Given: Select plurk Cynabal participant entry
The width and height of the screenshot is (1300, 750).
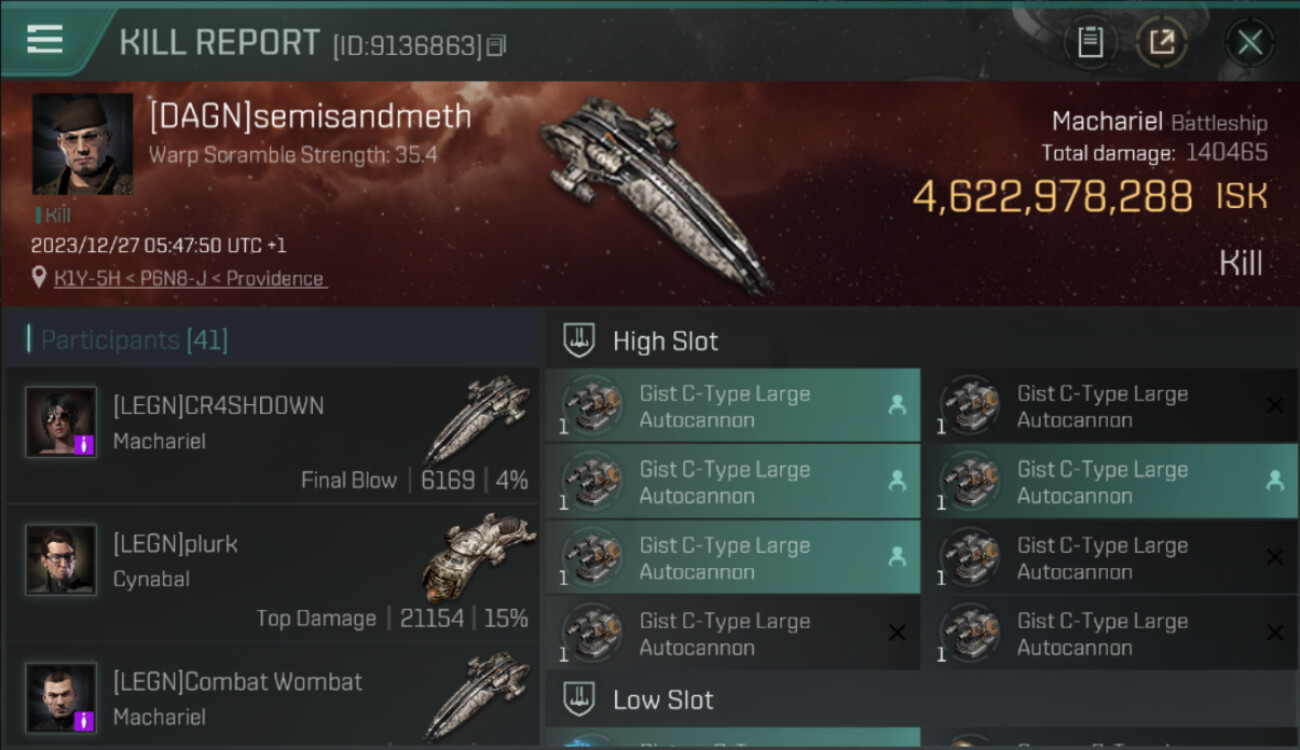Looking at the screenshot, I should coord(272,572).
